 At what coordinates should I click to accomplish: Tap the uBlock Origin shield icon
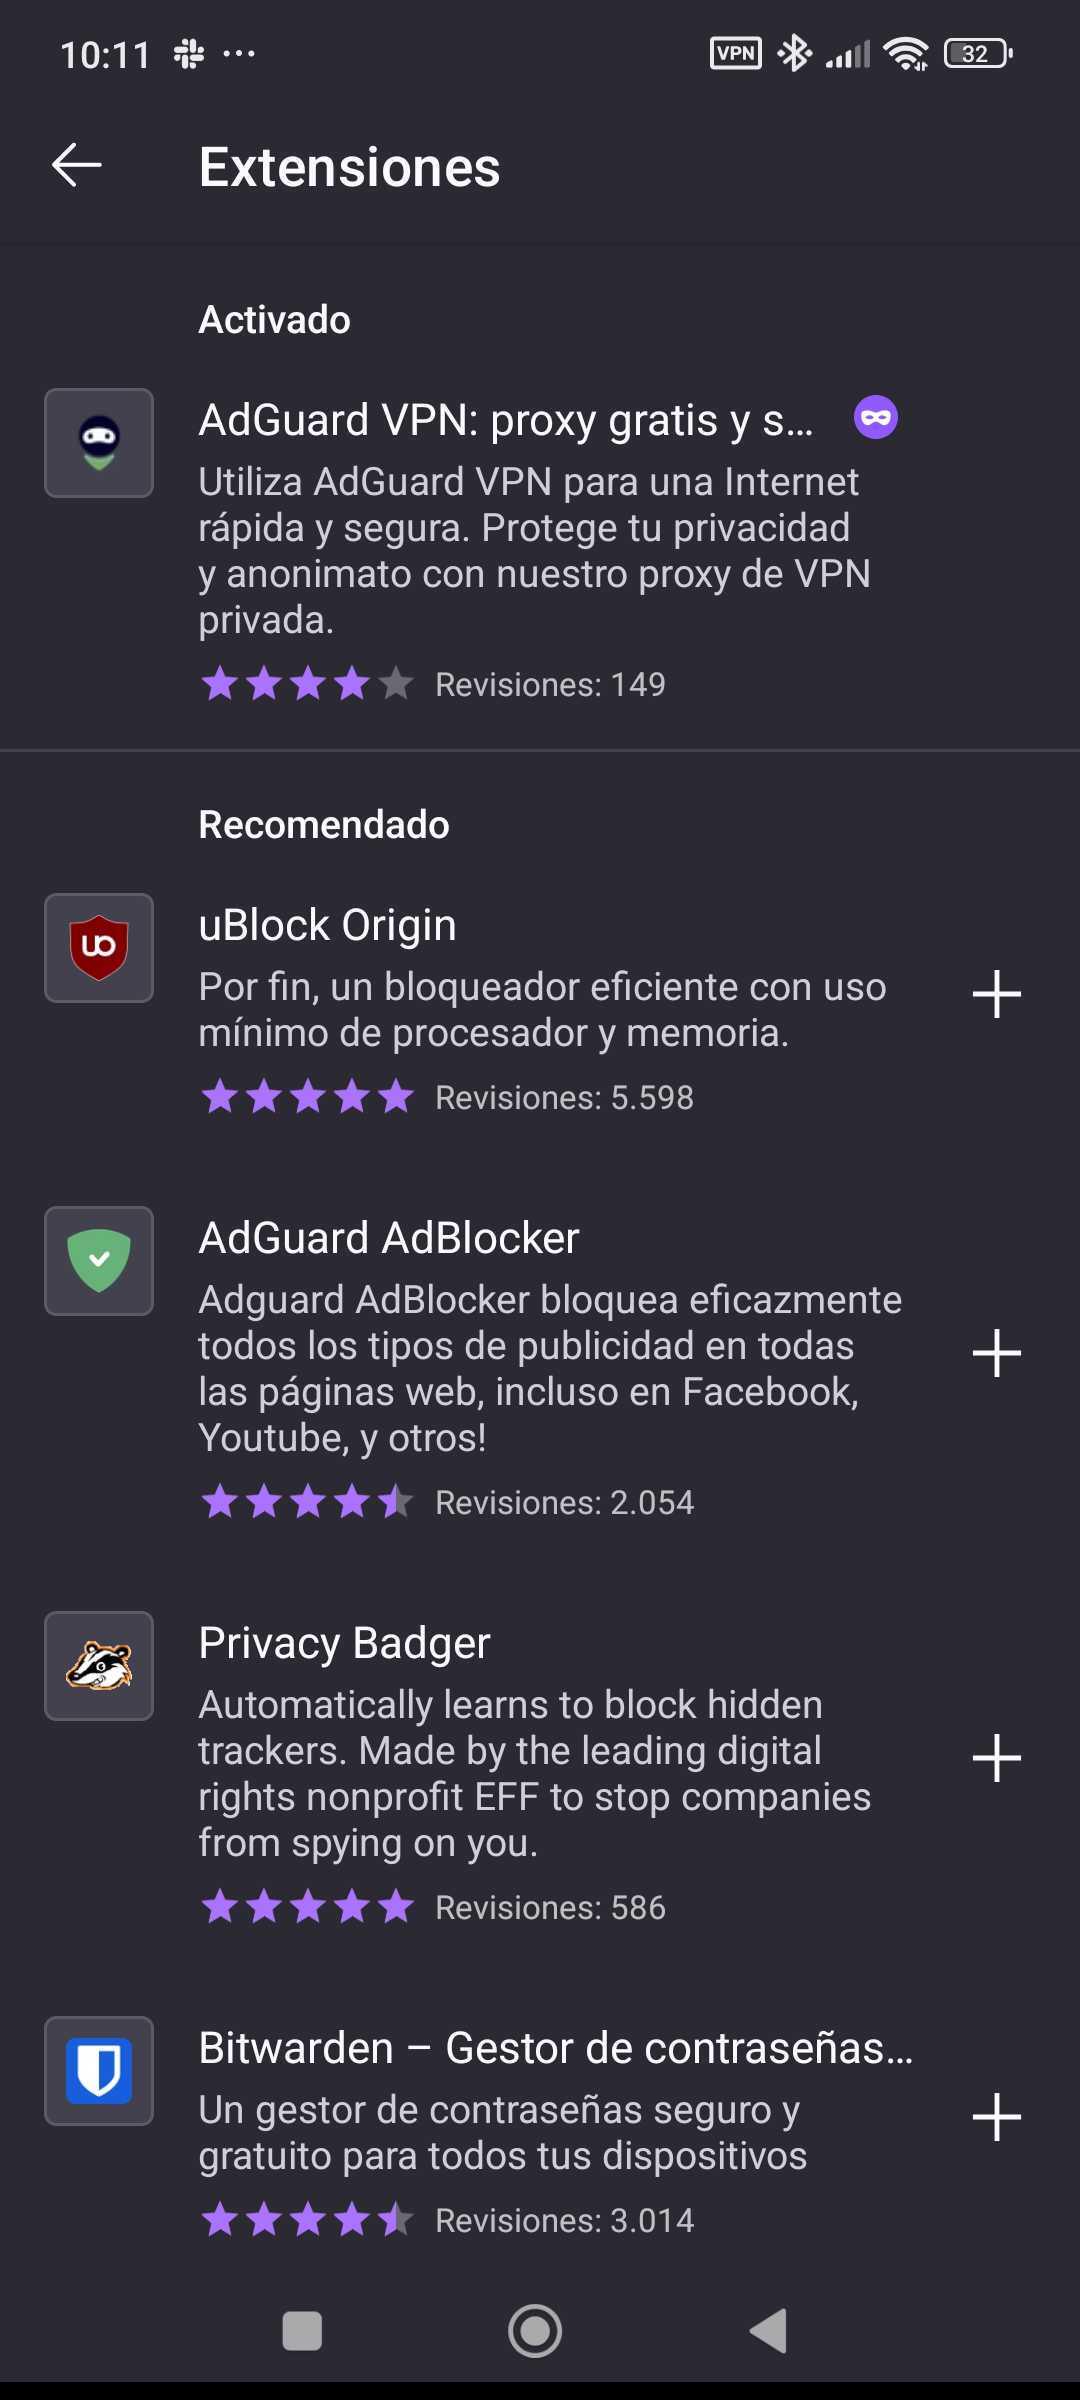click(x=99, y=948)
